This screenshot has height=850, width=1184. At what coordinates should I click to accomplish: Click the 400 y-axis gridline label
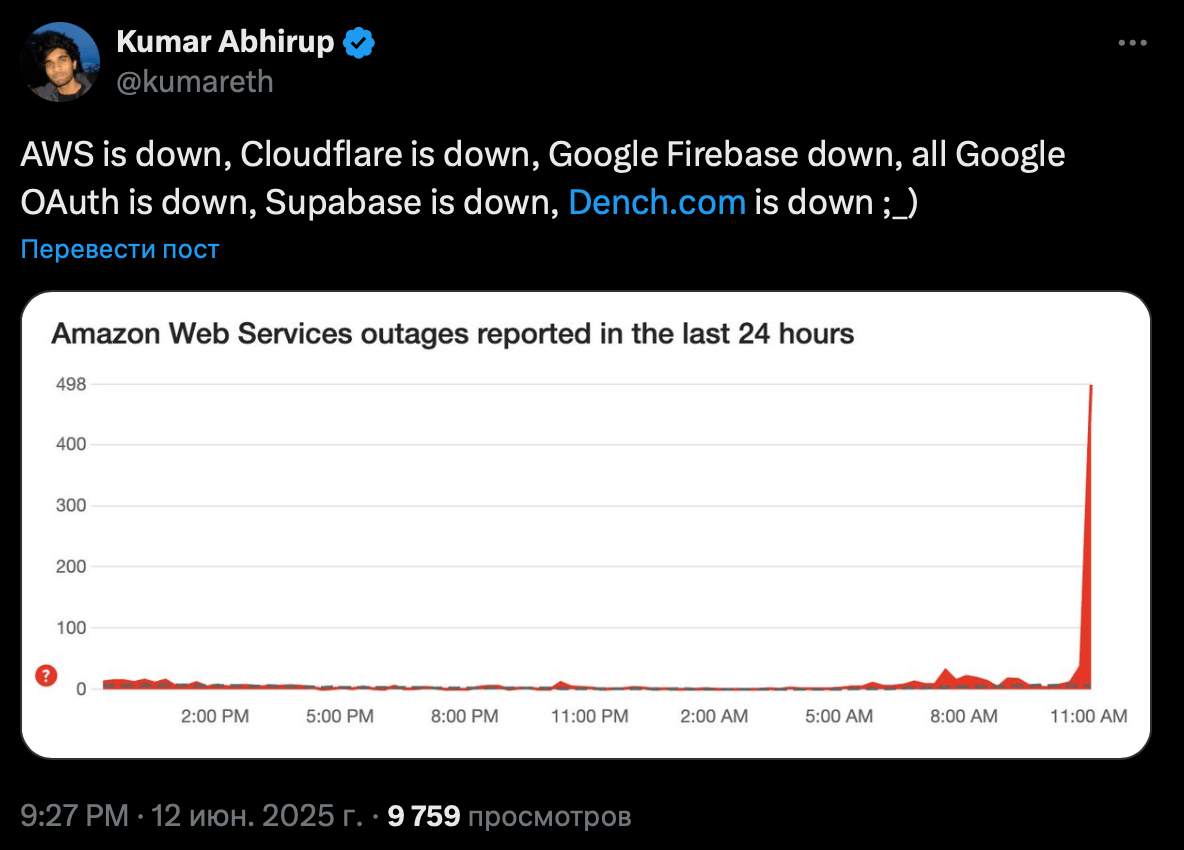(71, 444)
